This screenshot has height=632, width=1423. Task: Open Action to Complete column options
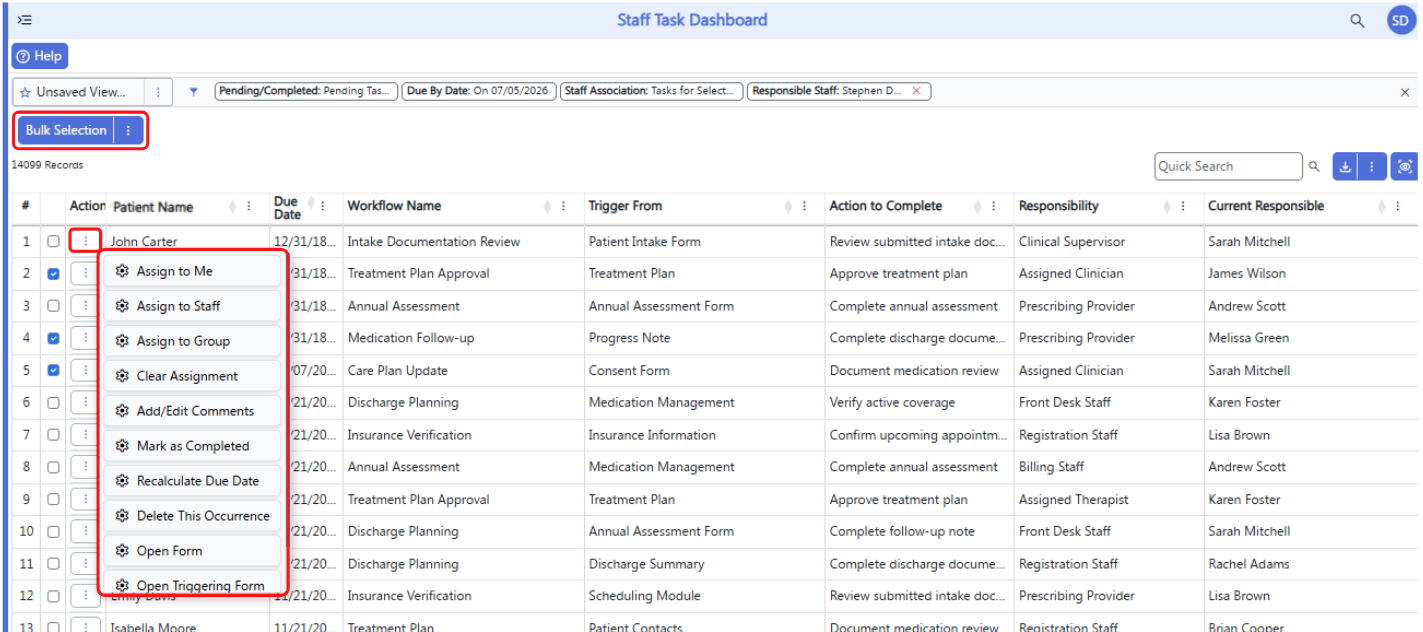[994, 207]
